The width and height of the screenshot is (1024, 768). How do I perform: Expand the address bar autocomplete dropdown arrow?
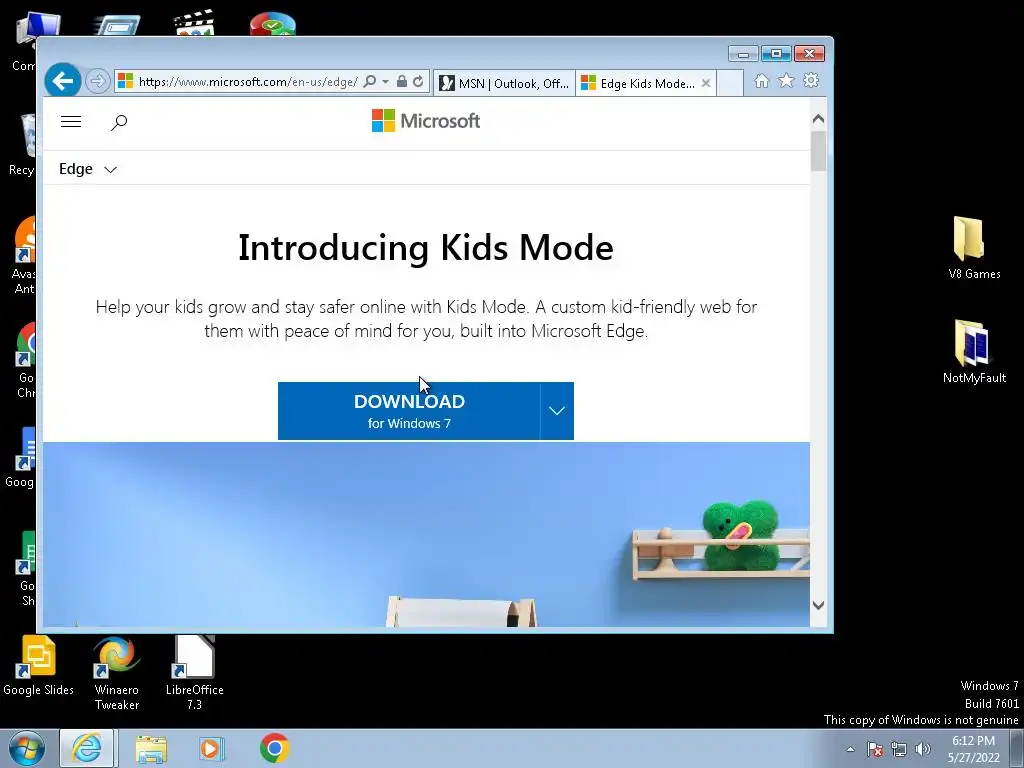point(385,82)
